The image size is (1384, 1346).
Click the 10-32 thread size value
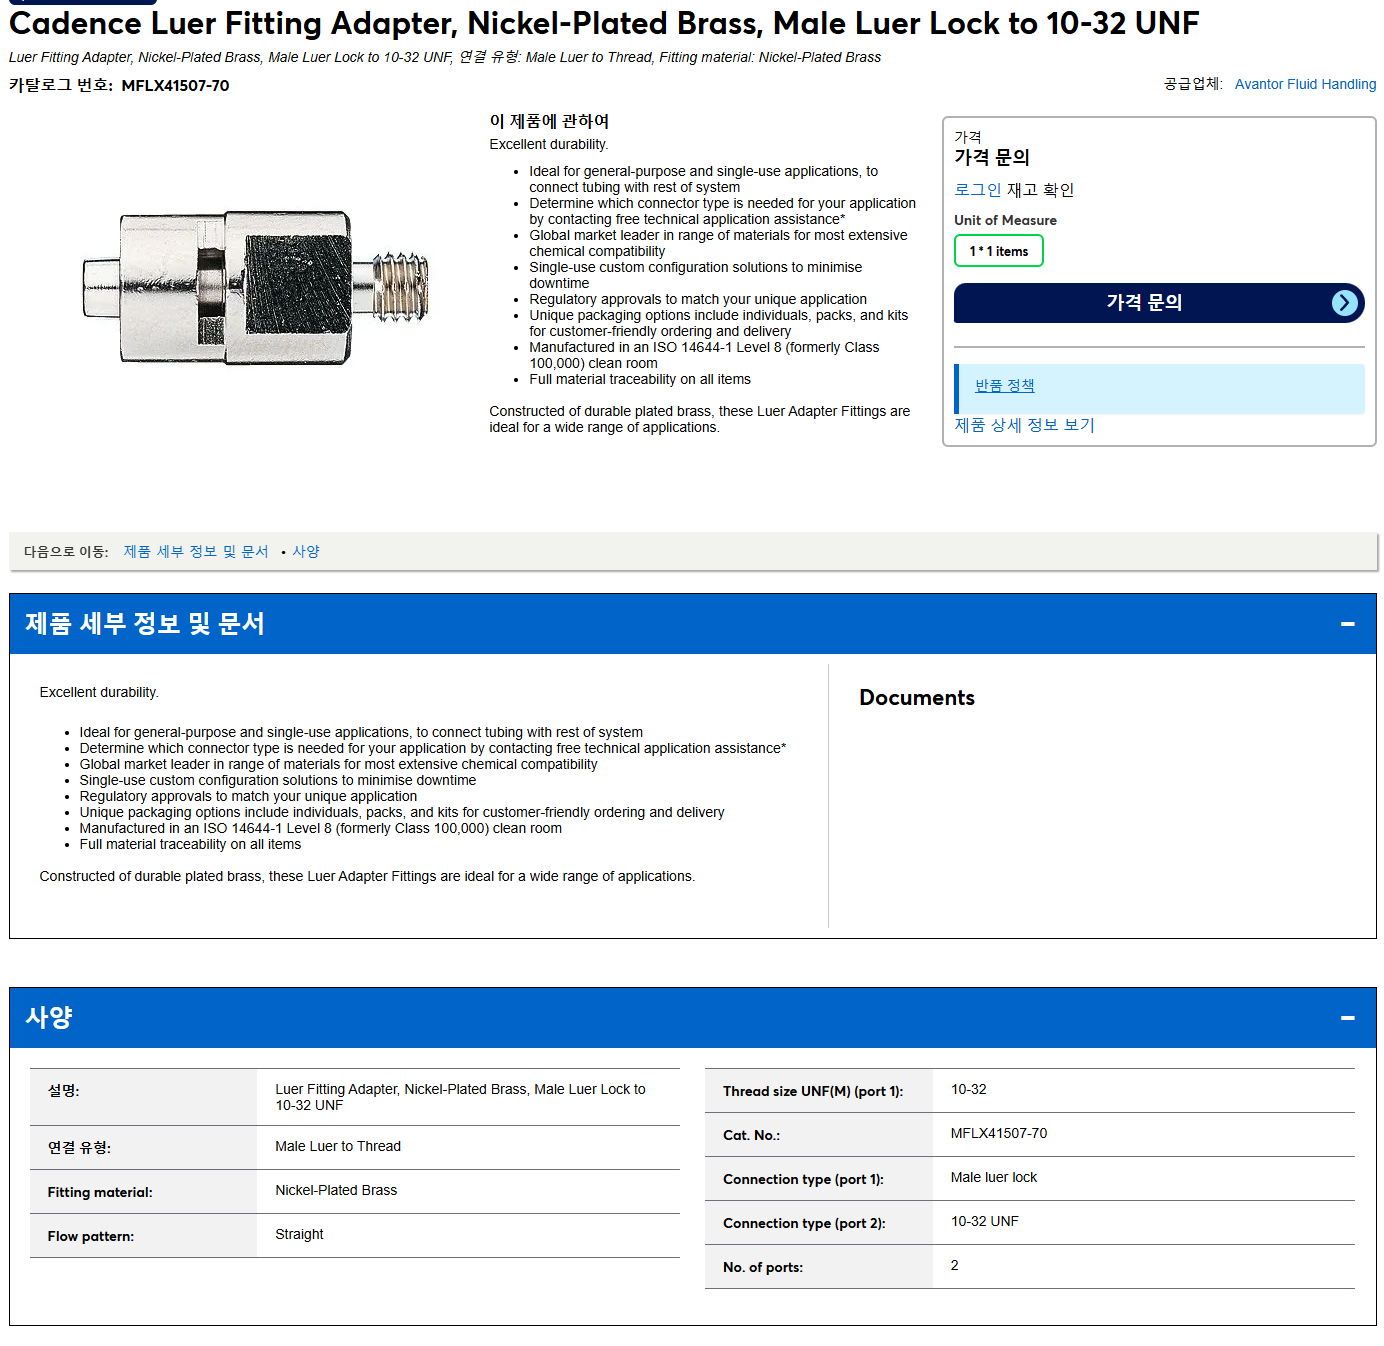pos(968,1090)
